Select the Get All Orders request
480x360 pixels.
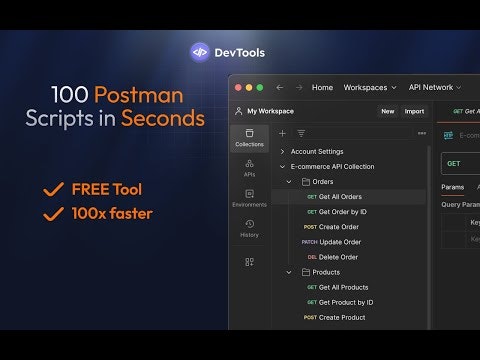coord(349,197)
